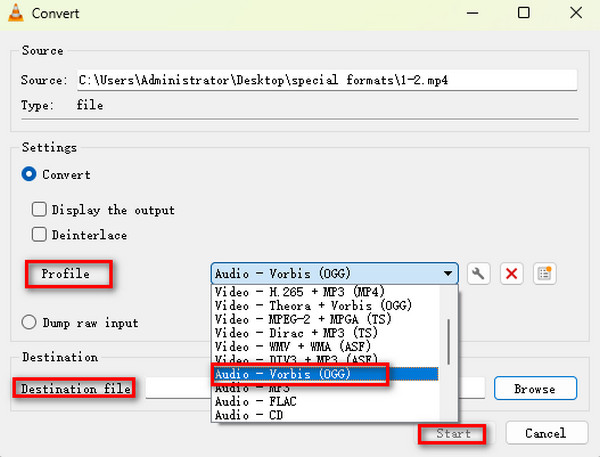
Task: Click the Cancel button
Action: (546, 433)
